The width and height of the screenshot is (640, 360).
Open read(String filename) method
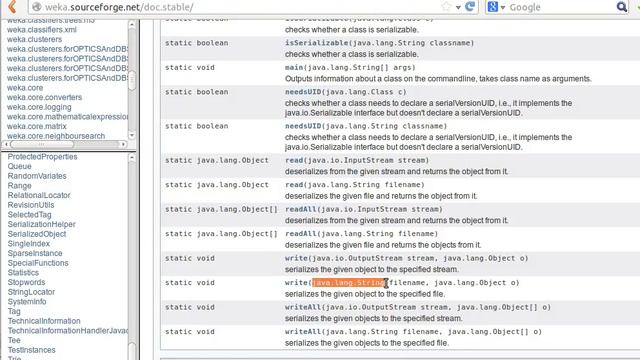(x=294, y=185)
